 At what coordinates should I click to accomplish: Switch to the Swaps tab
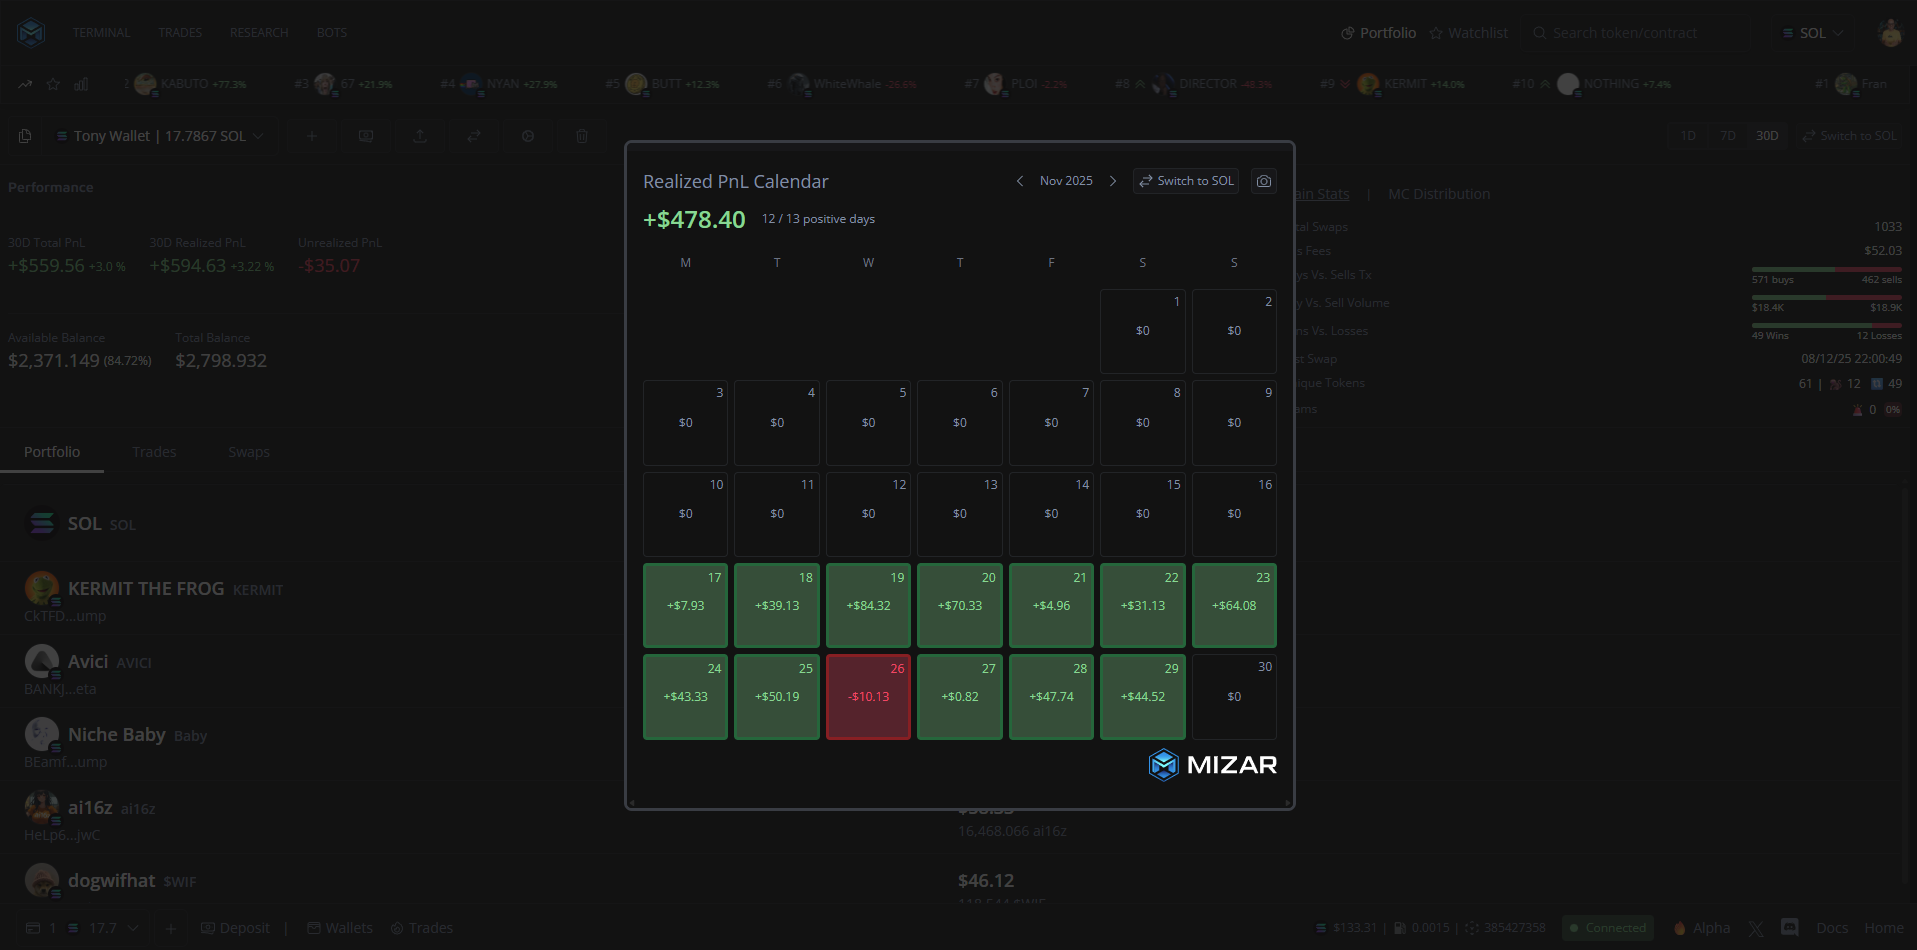coord(249,452)
